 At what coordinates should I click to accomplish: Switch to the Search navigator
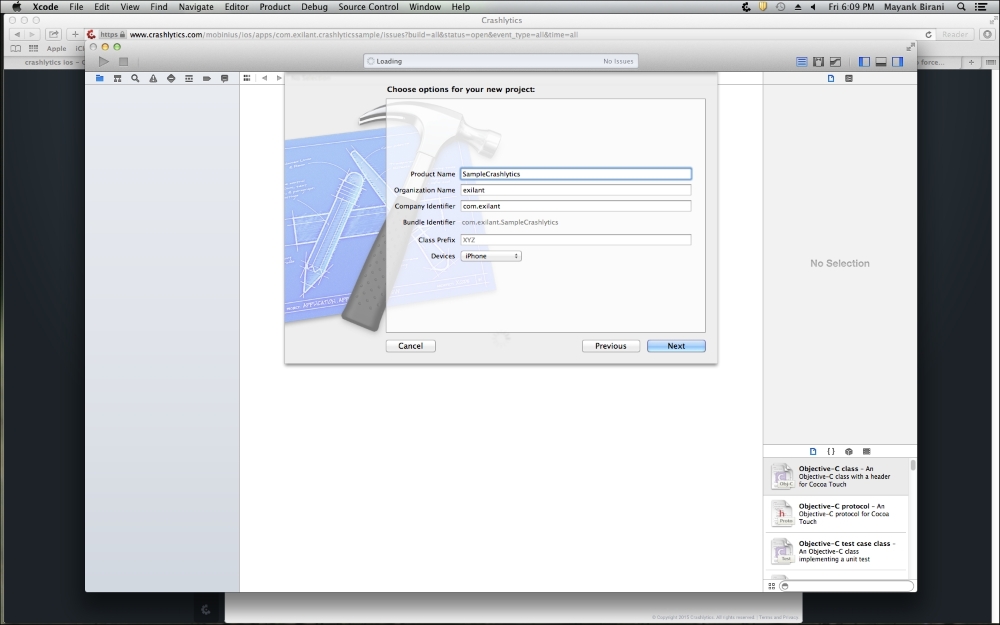(135, 77)
